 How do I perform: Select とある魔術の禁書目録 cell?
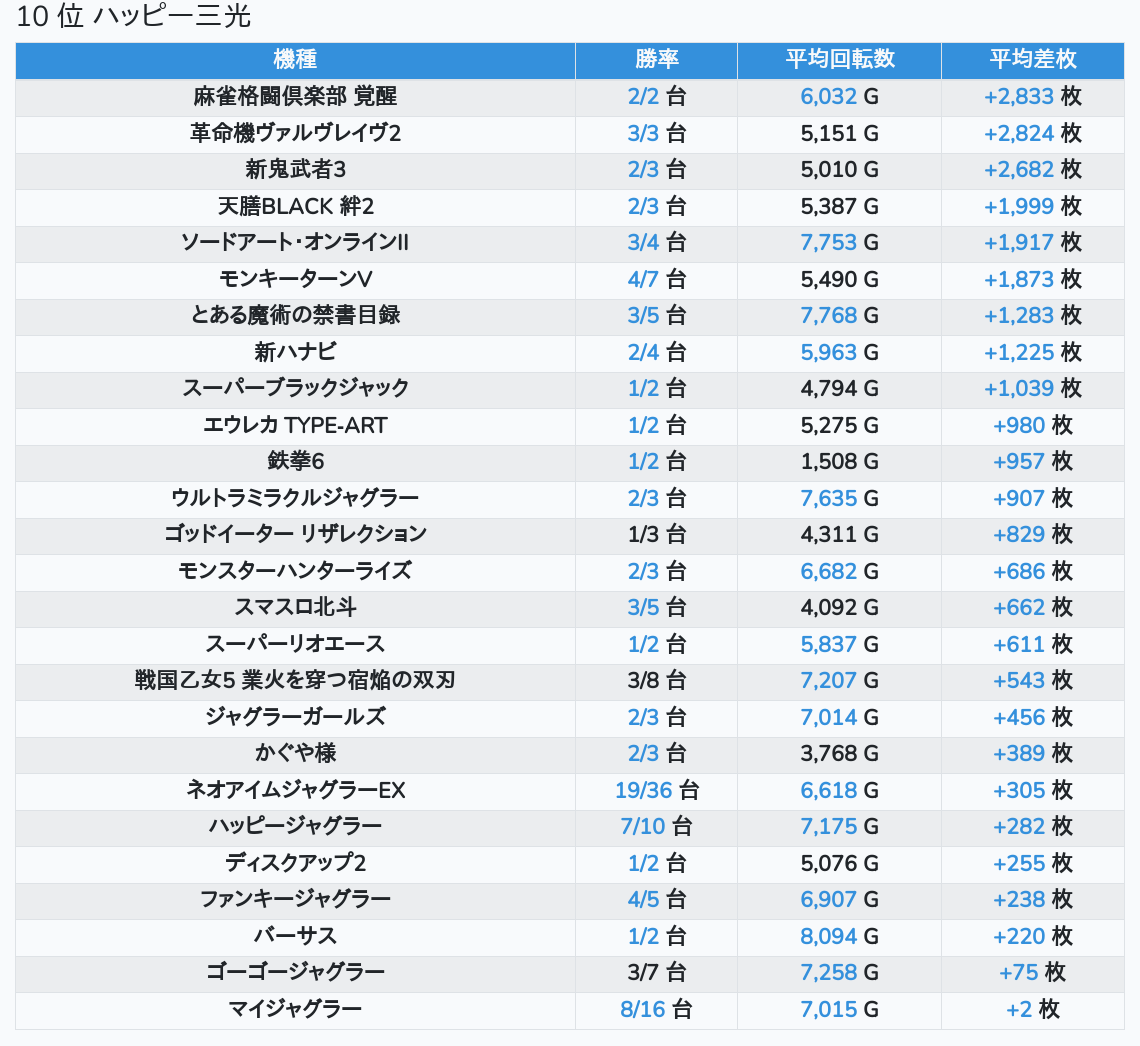(x=295, y=315)
